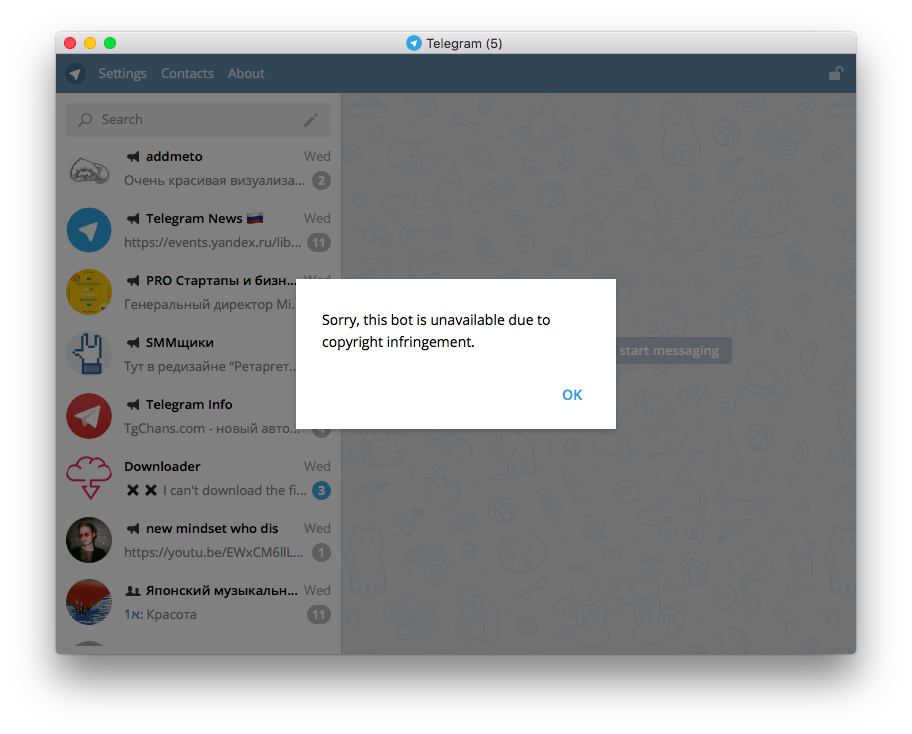Image resolution: width=912 pixels, height=734 pixels.
Task: Click unread badge 1 on new mindset who dis
Action: coord(321,553)
